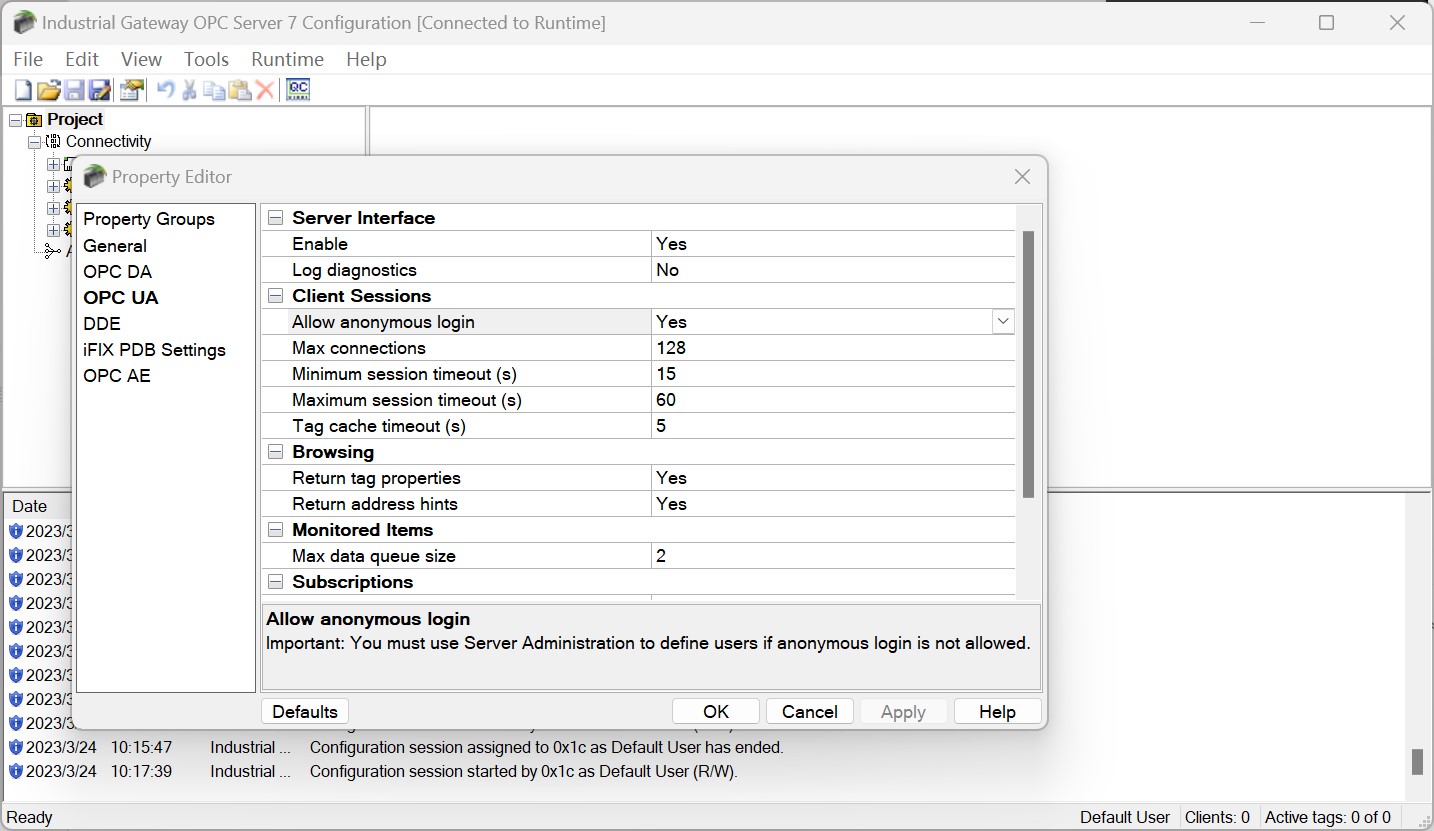
Task: Click the Undo arrow icon
Action: point(166,90)
